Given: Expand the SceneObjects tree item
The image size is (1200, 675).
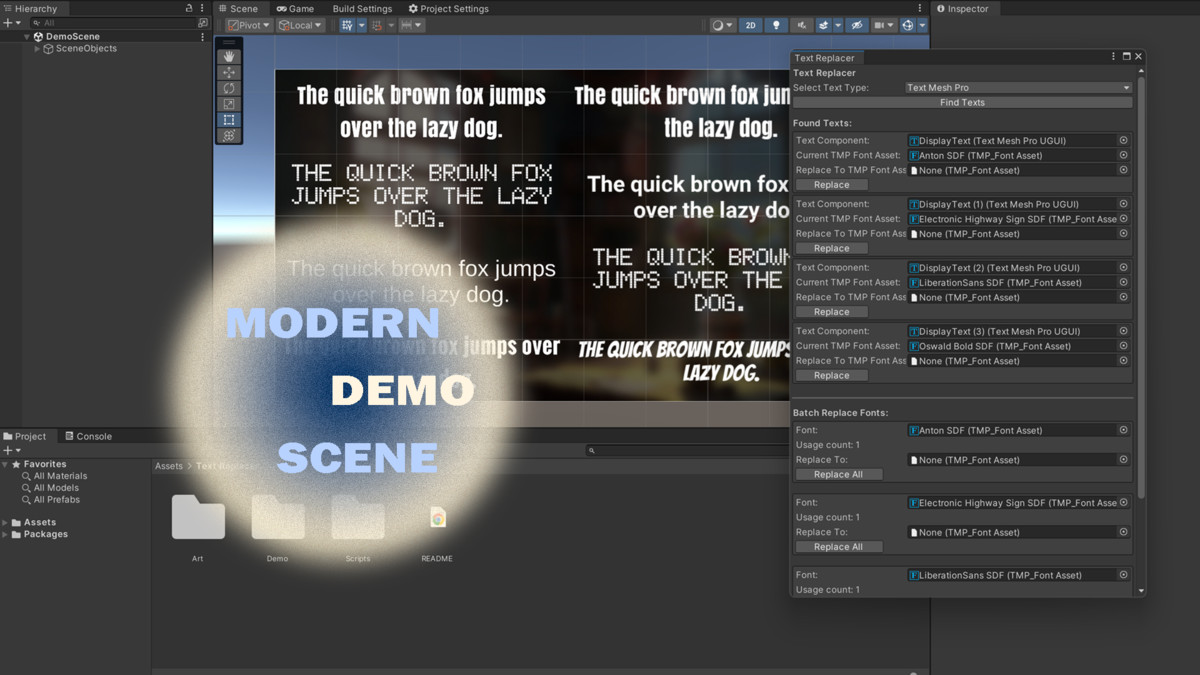Looking at the screenshot, I should point(38,48).
